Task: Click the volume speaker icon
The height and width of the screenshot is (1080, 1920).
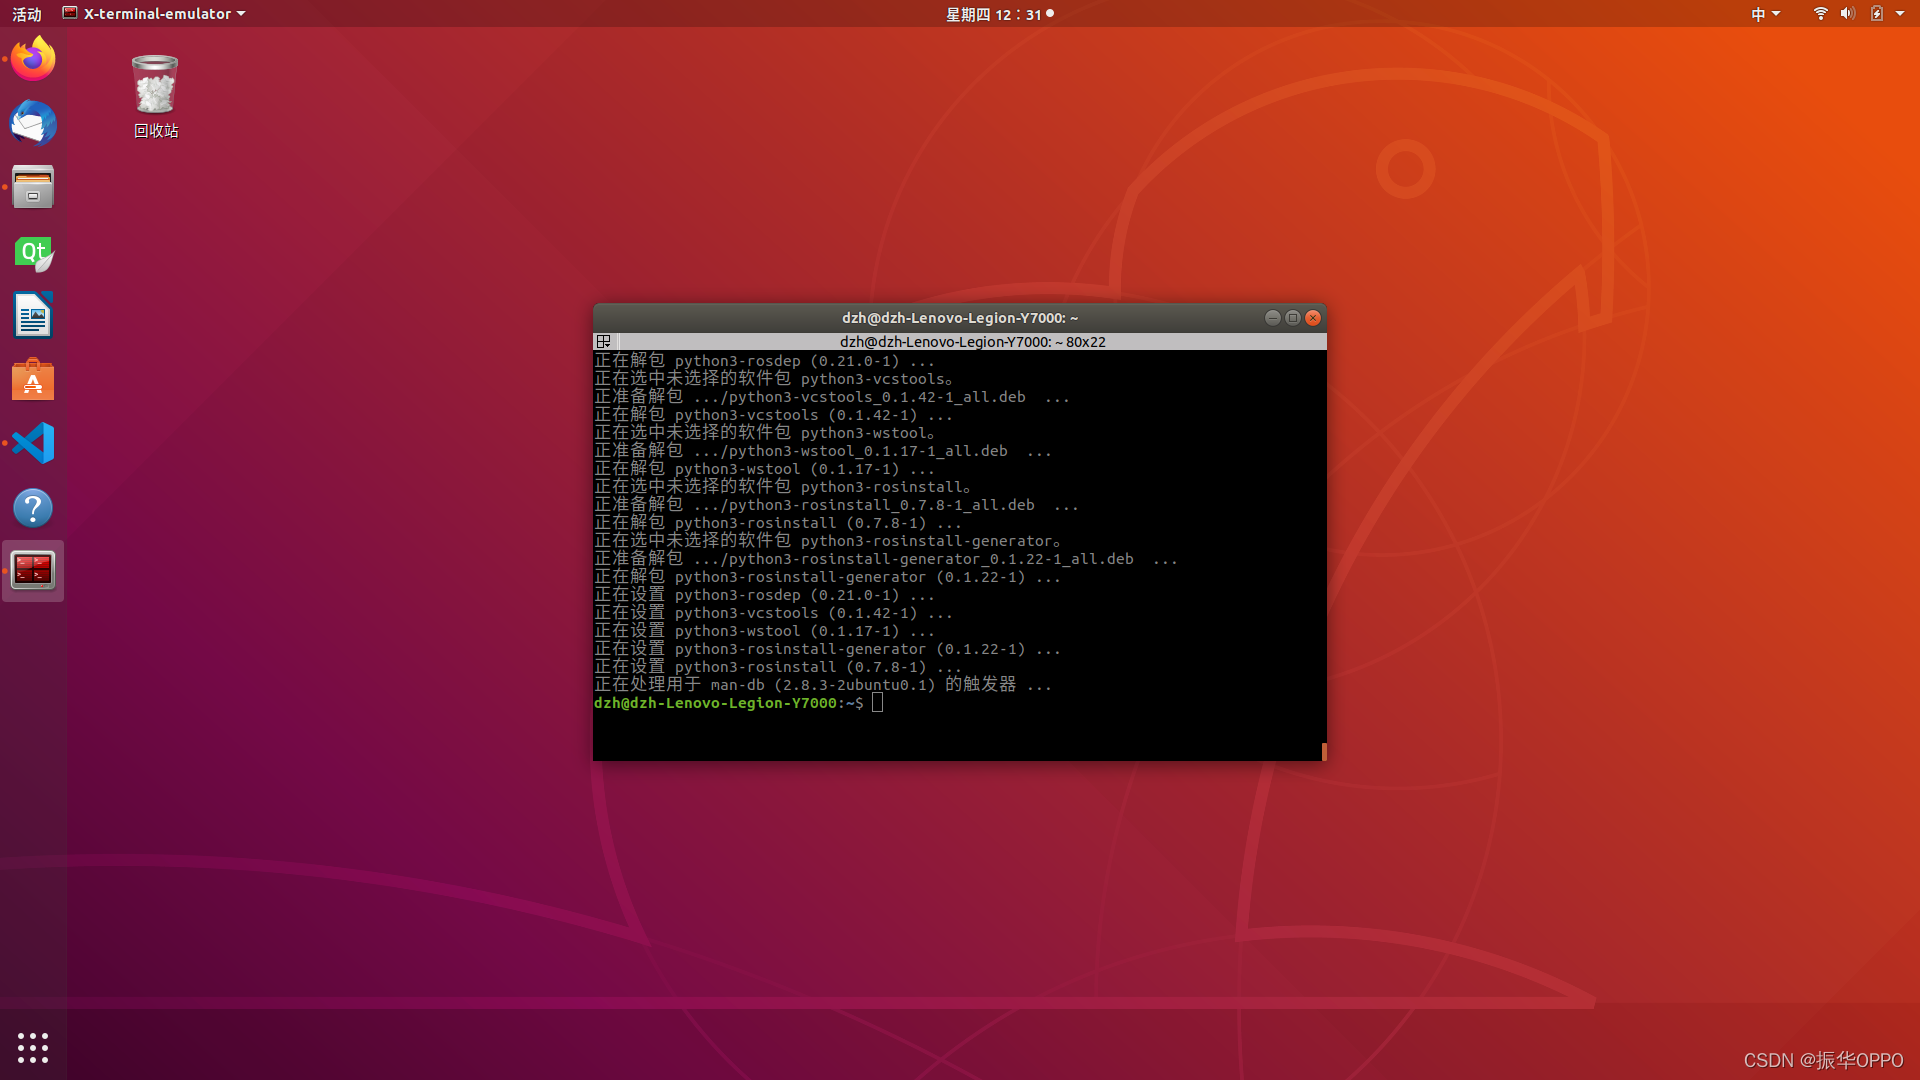Action: click(x=1847, y=14)
